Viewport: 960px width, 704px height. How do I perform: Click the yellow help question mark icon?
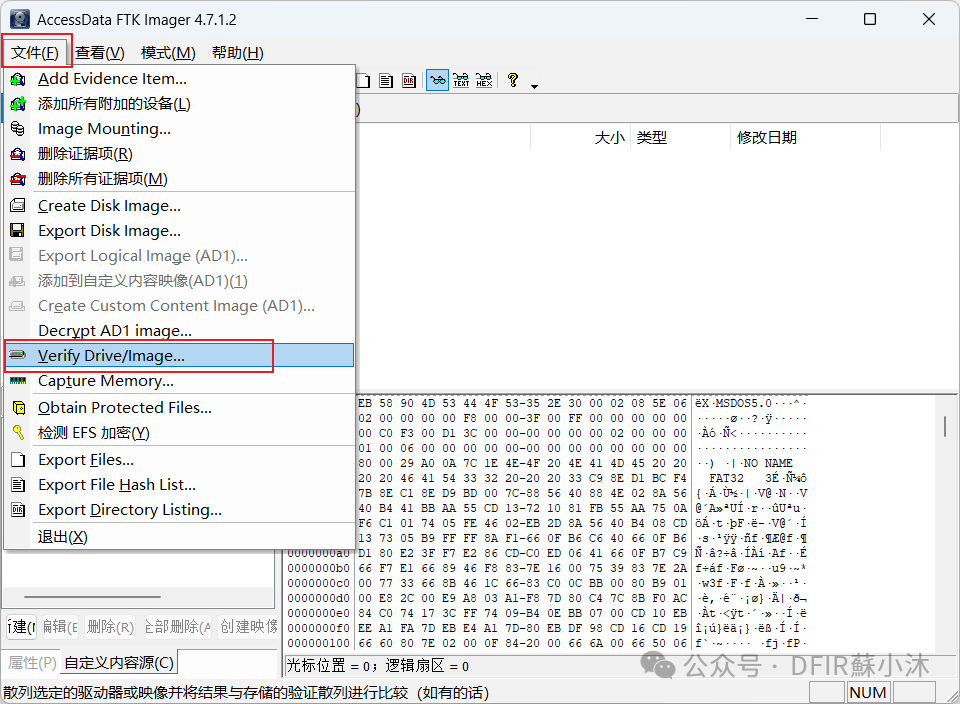pyautogui.click(x=513, y=80)
